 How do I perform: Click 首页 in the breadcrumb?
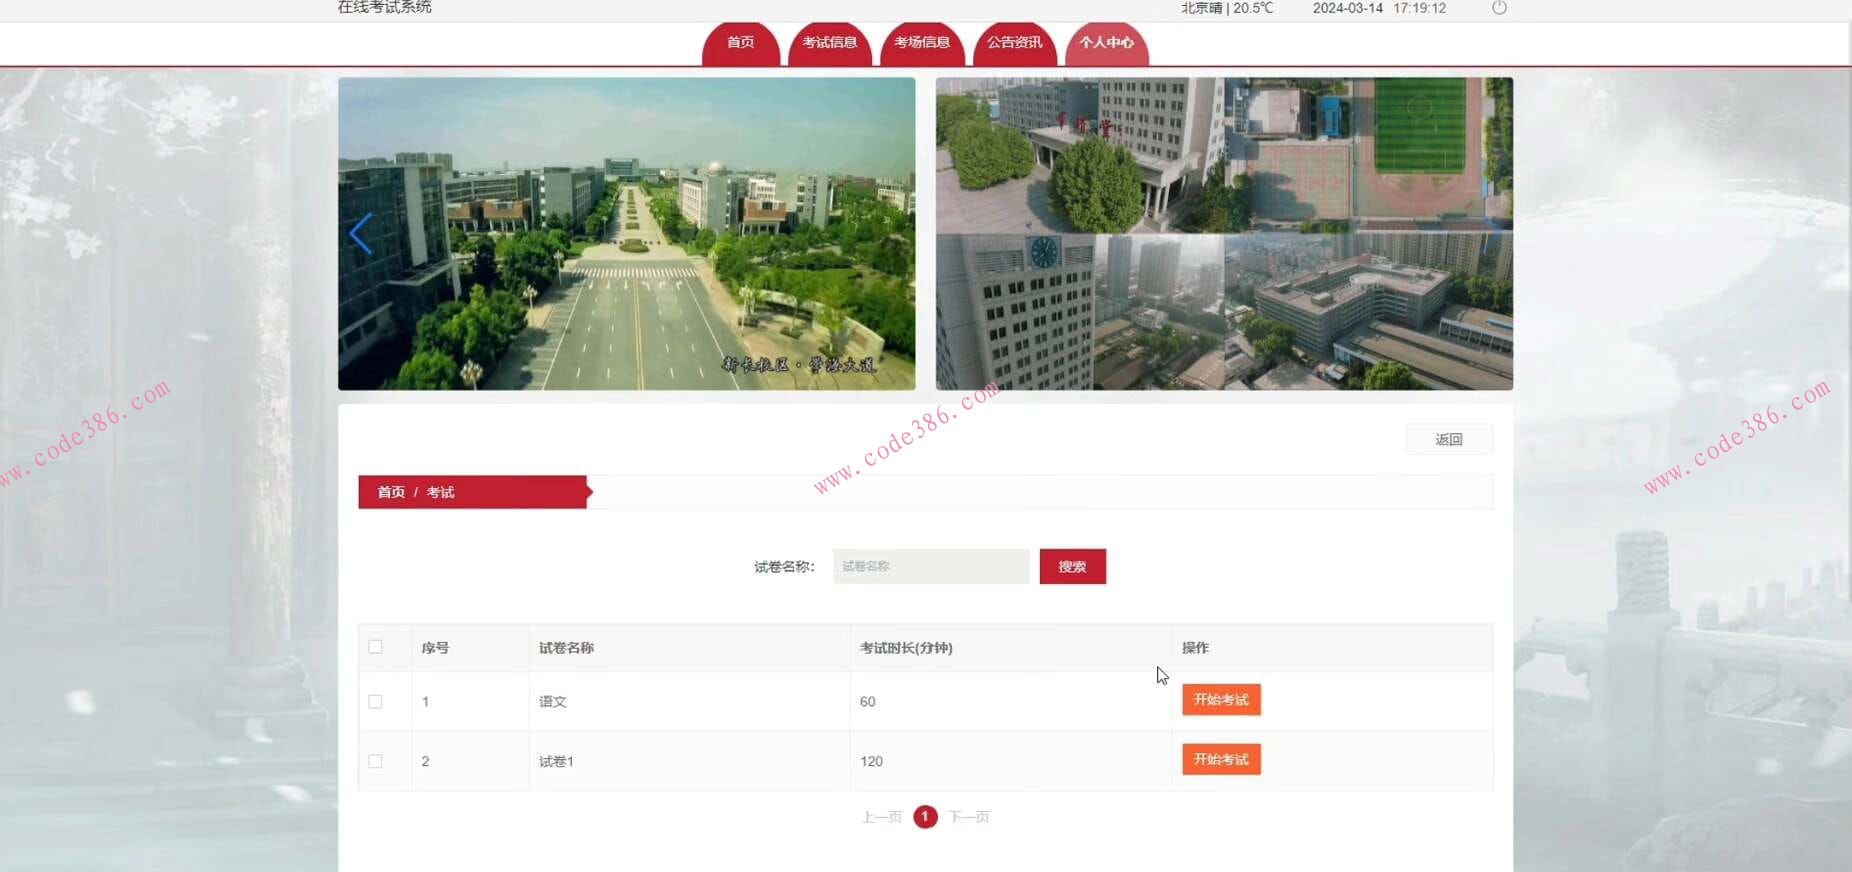point(391,492)
